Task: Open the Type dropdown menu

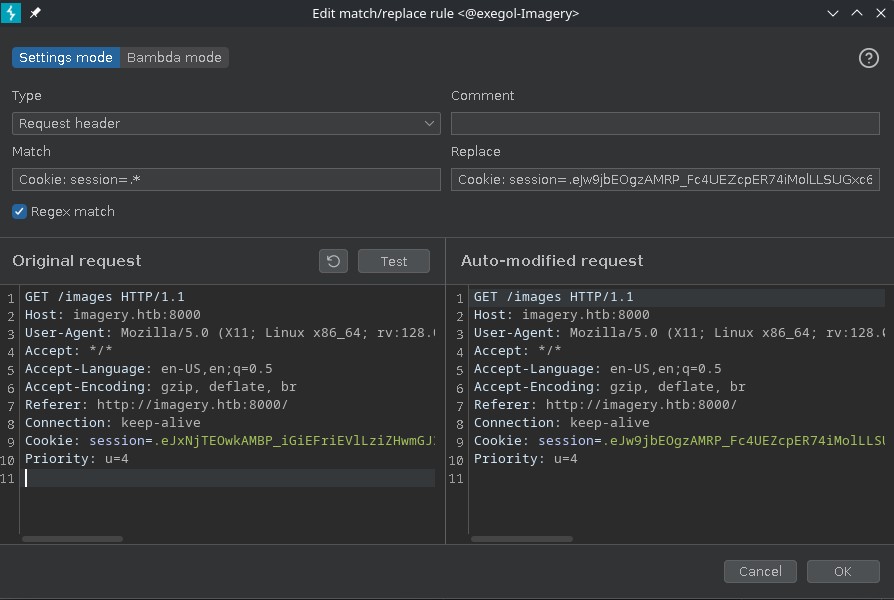Action: click(226, 123)
